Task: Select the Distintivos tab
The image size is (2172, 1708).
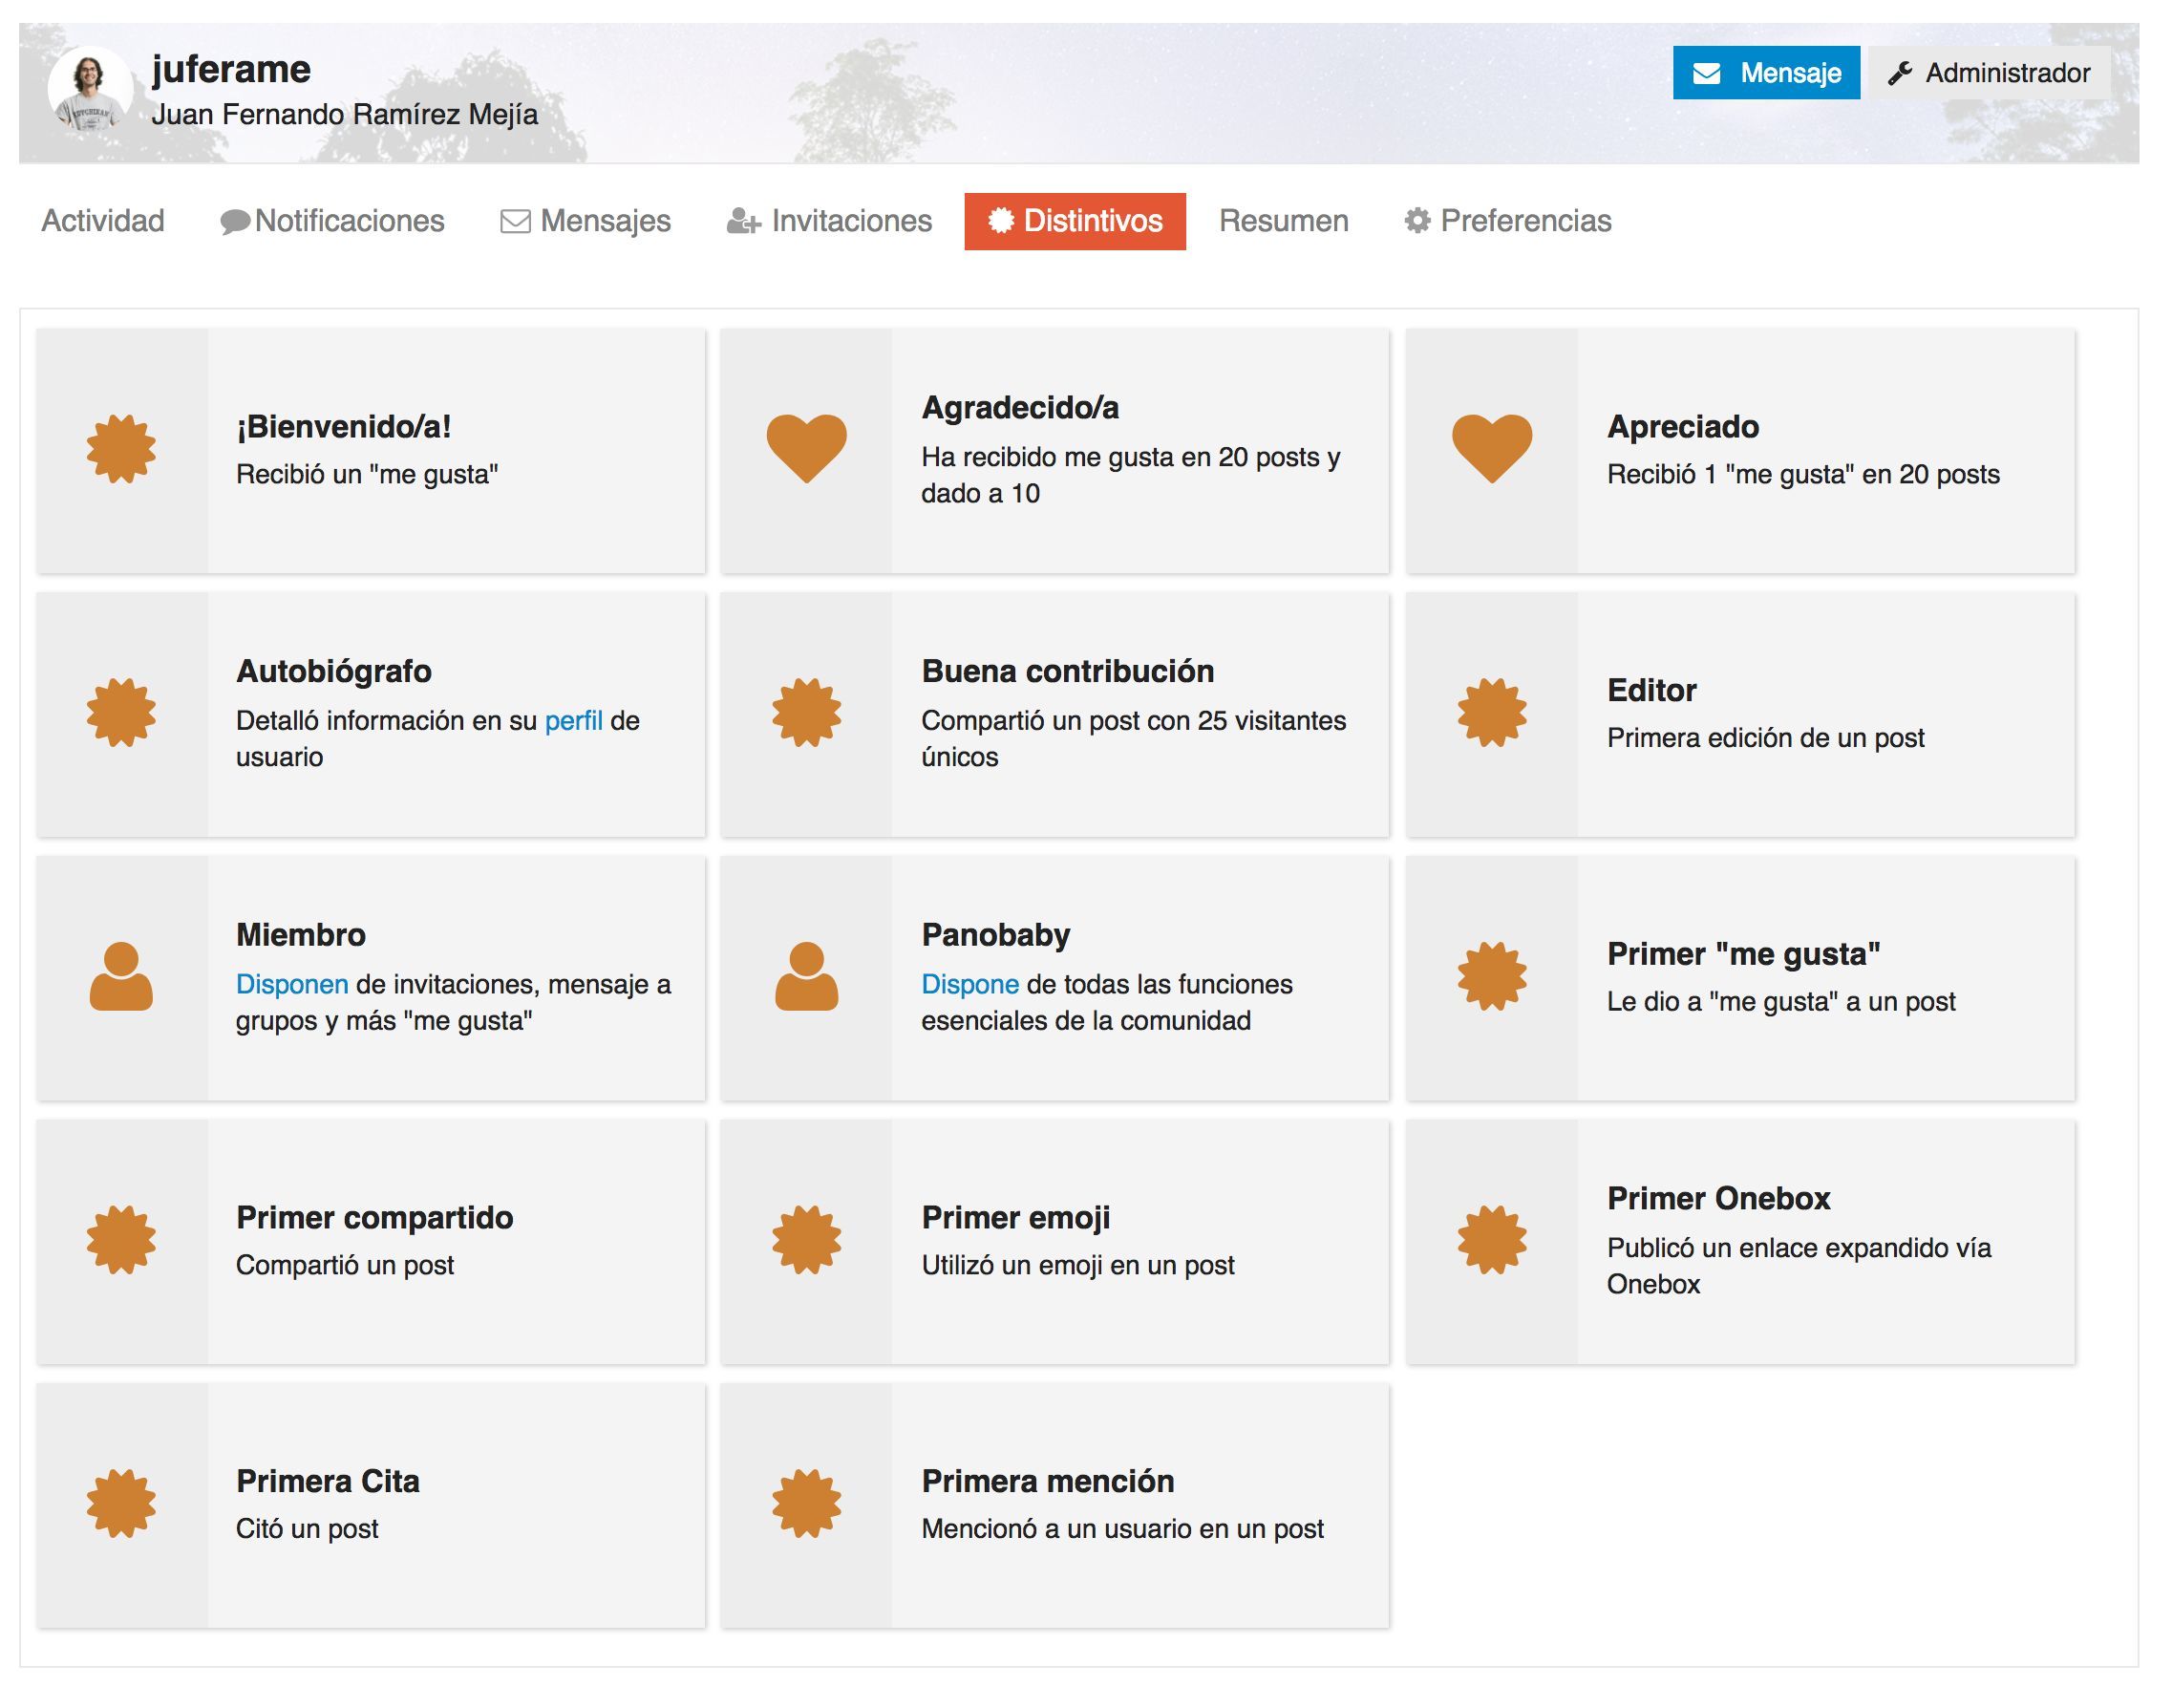Action: 1075,221
